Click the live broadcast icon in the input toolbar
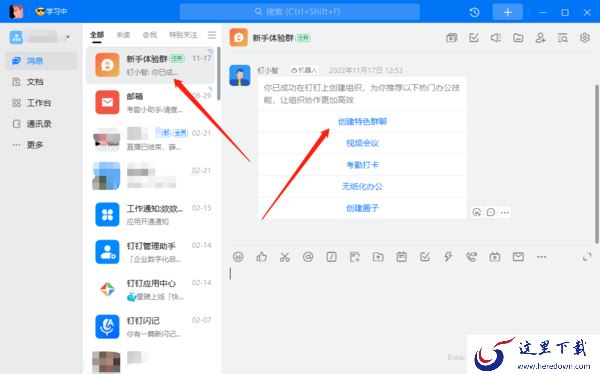Screen dimensions: 600x374 495,256
